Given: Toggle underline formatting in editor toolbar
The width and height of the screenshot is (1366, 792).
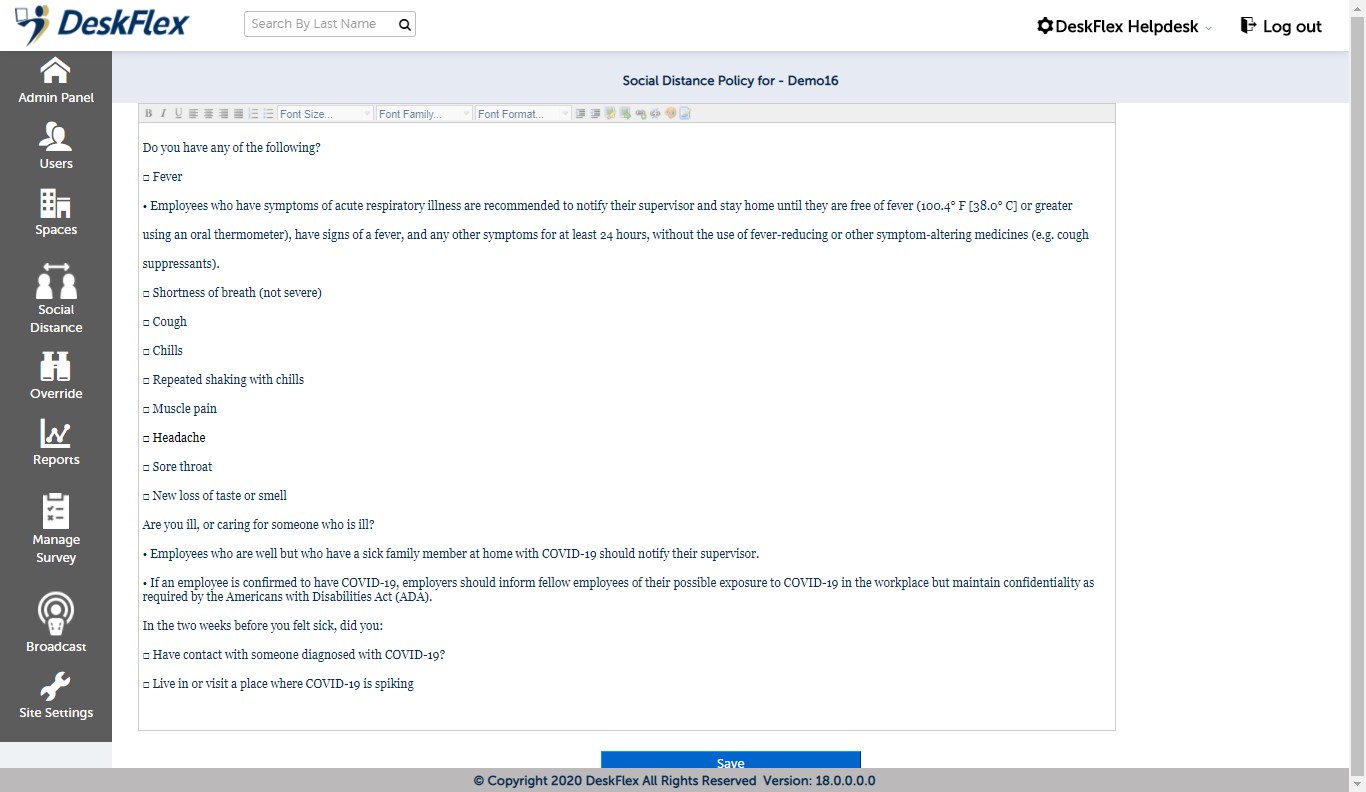Looking at the screenshot, I should click(178, 114).
